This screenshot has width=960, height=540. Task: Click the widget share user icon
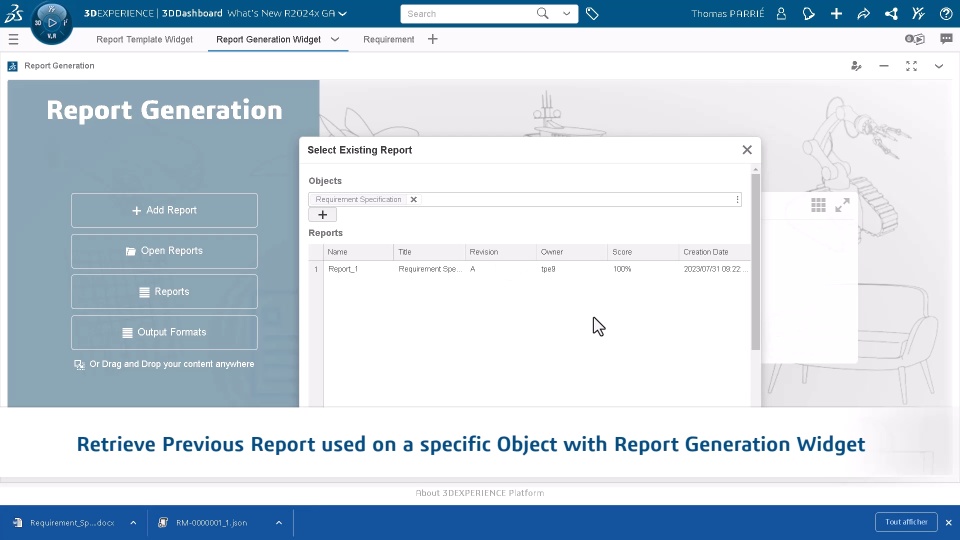[857, 66]
